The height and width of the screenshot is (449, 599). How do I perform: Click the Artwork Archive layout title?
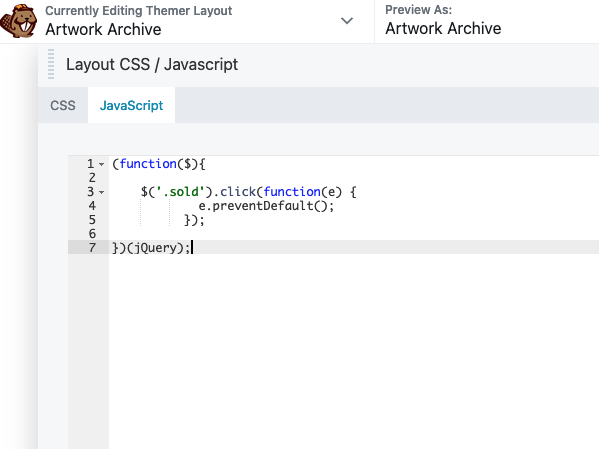tap(103, 29)
